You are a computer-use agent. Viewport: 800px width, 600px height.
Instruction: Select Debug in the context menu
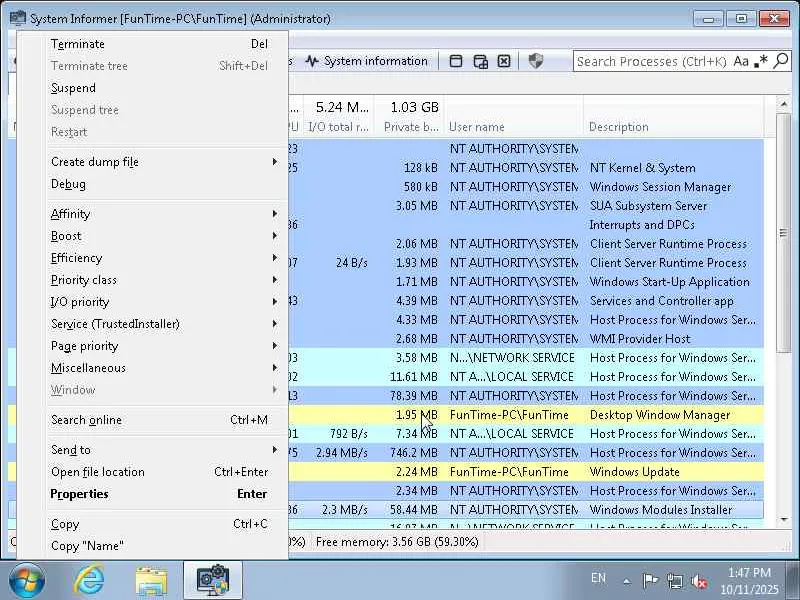160,184
